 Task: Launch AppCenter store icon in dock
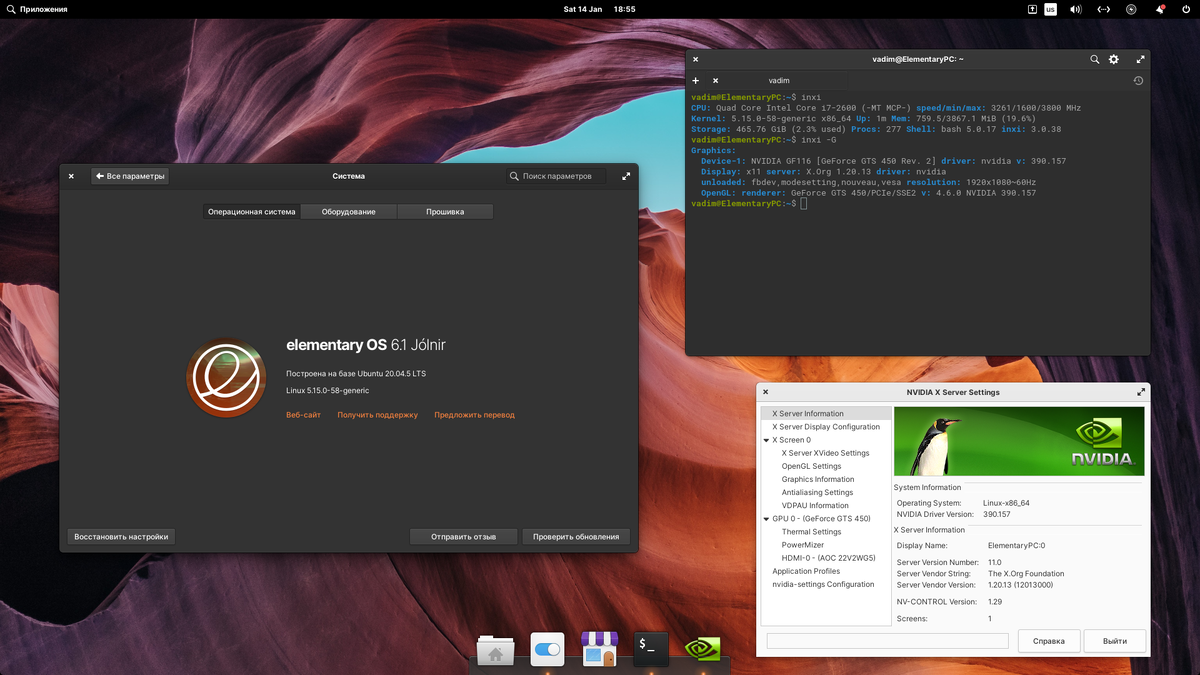click(x=599, y=650)
